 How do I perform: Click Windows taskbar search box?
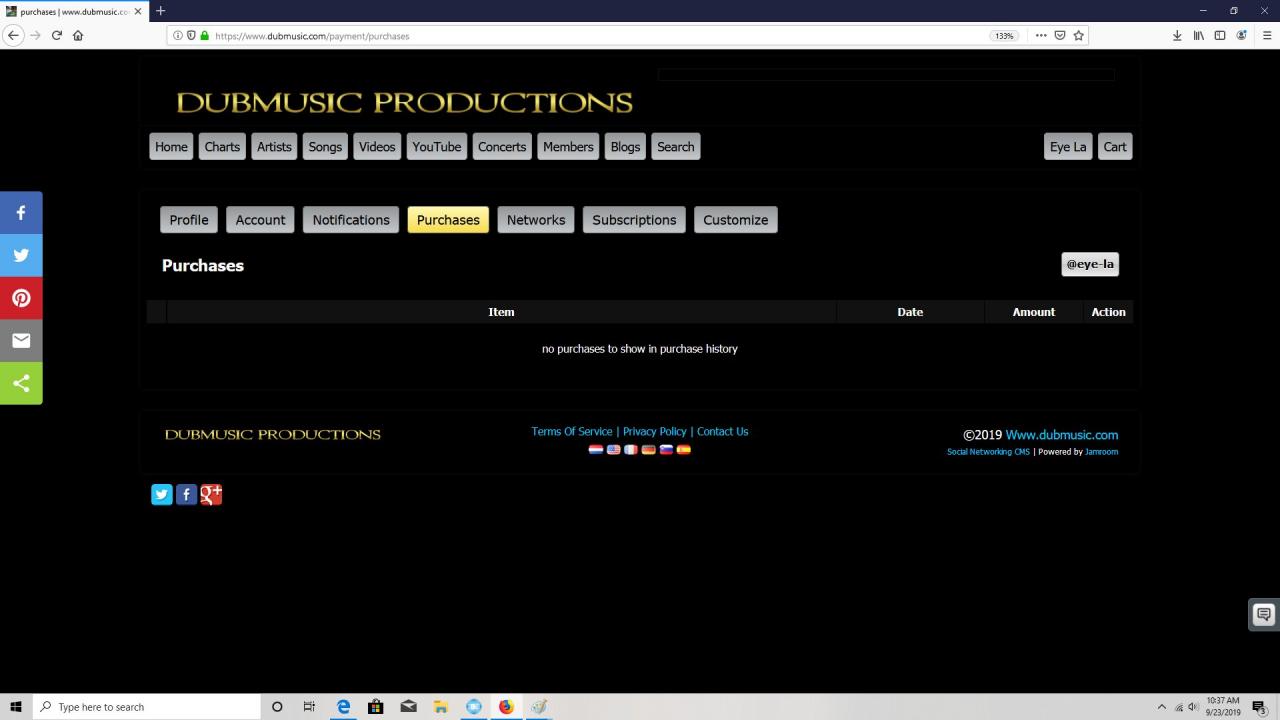147,707
